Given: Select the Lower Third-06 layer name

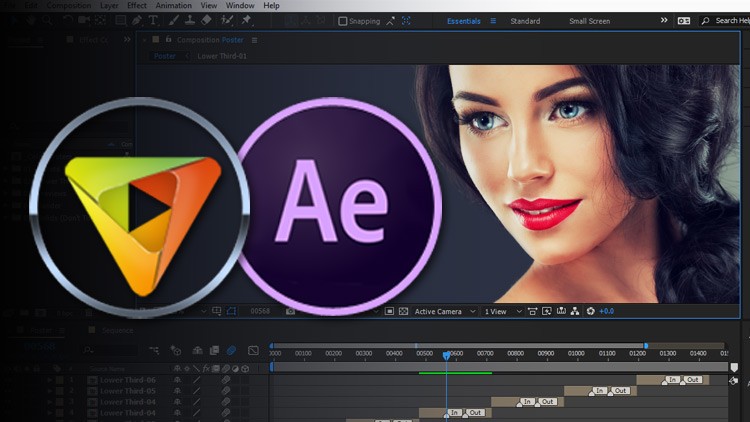Looking at the screenshot, I should (x=128, y=380).
